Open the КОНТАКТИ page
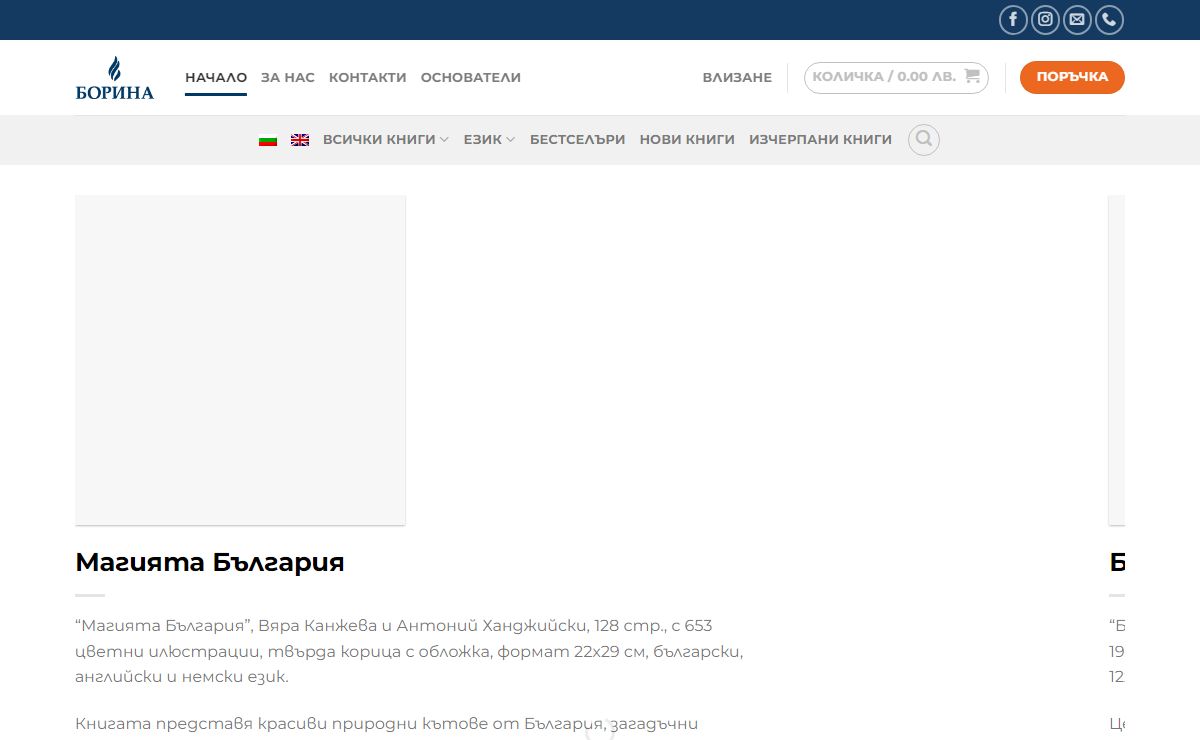The width and height of the screenshot is (1200, 740). 368,77
